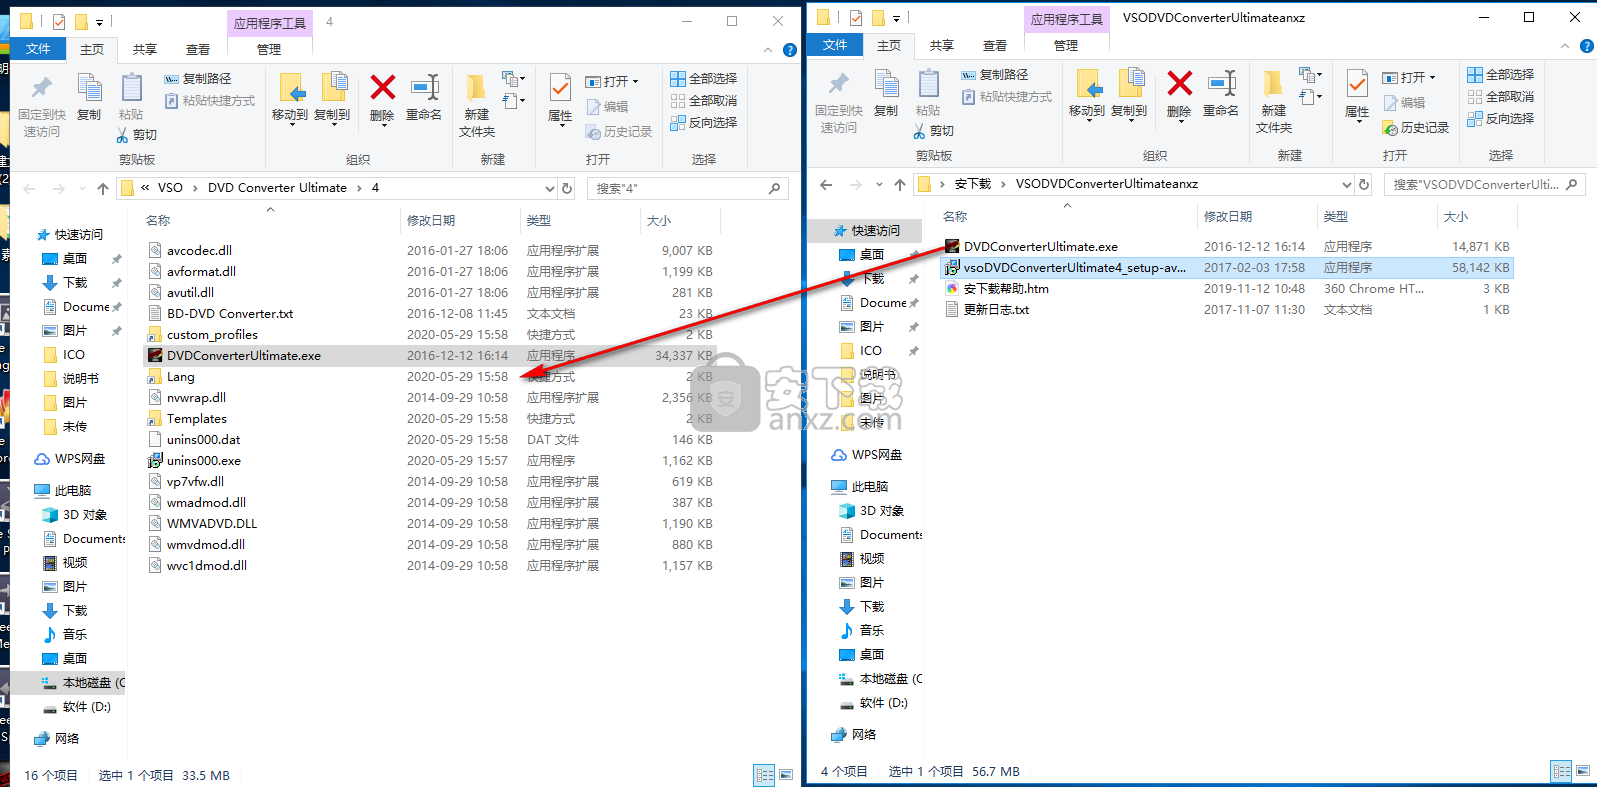Open 网络 in right window sidebar
Image resolution: width=1597 pixels, height=787 pixels.
[x=854, y=735]
